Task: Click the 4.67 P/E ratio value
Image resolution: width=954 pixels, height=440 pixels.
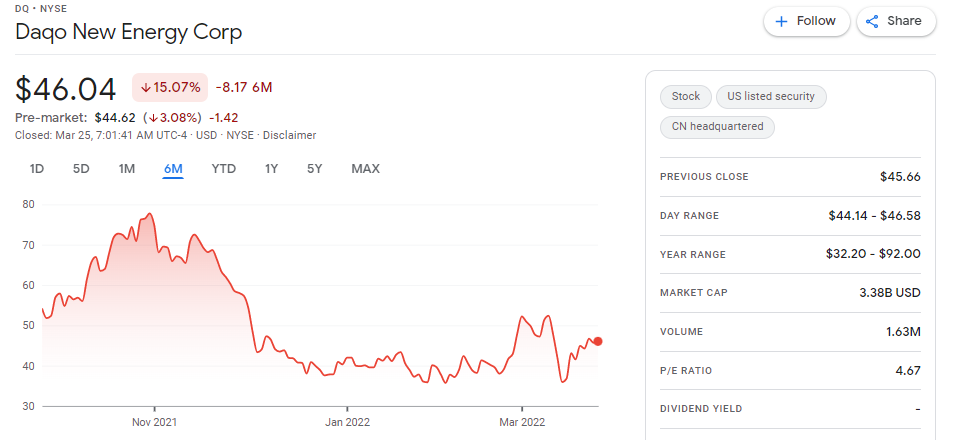Action: 908,371
